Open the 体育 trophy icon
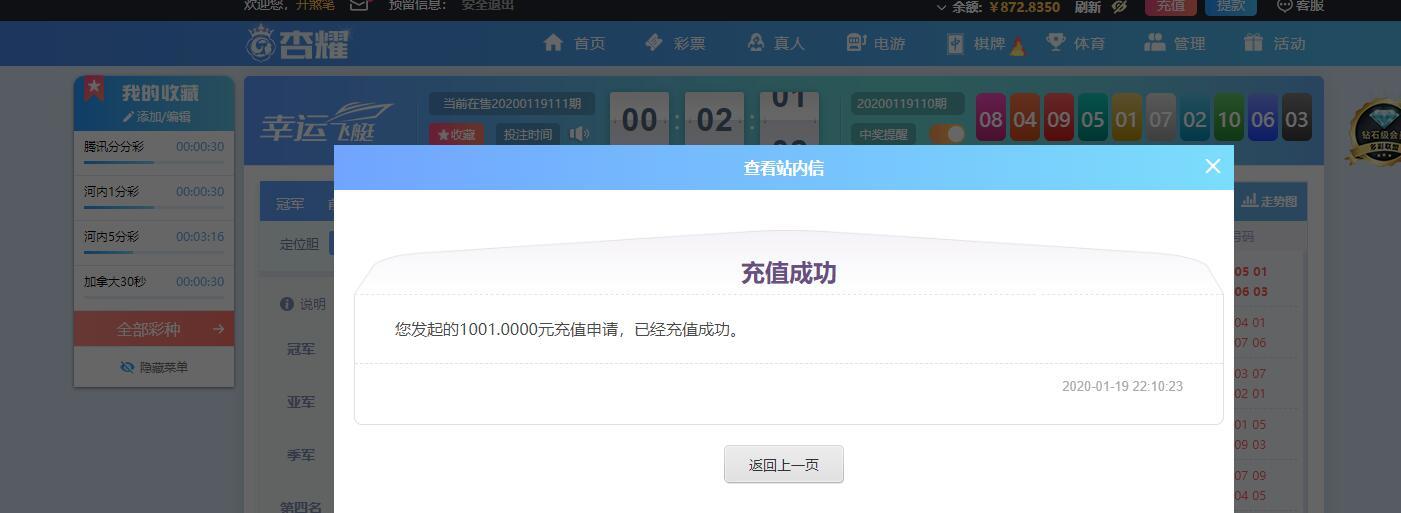The height and width of the screenshot is (513, 1401). [x=1055, y=43]
